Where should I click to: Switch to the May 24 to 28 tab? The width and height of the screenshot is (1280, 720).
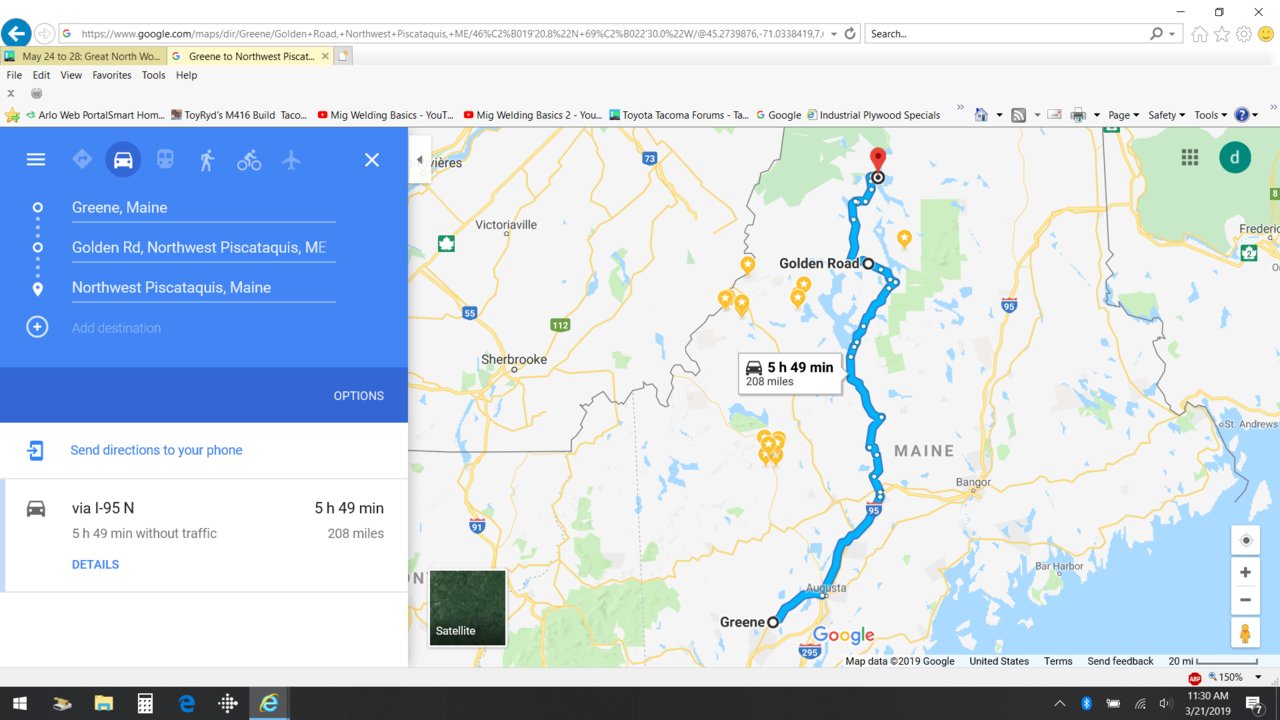point(83,56)
